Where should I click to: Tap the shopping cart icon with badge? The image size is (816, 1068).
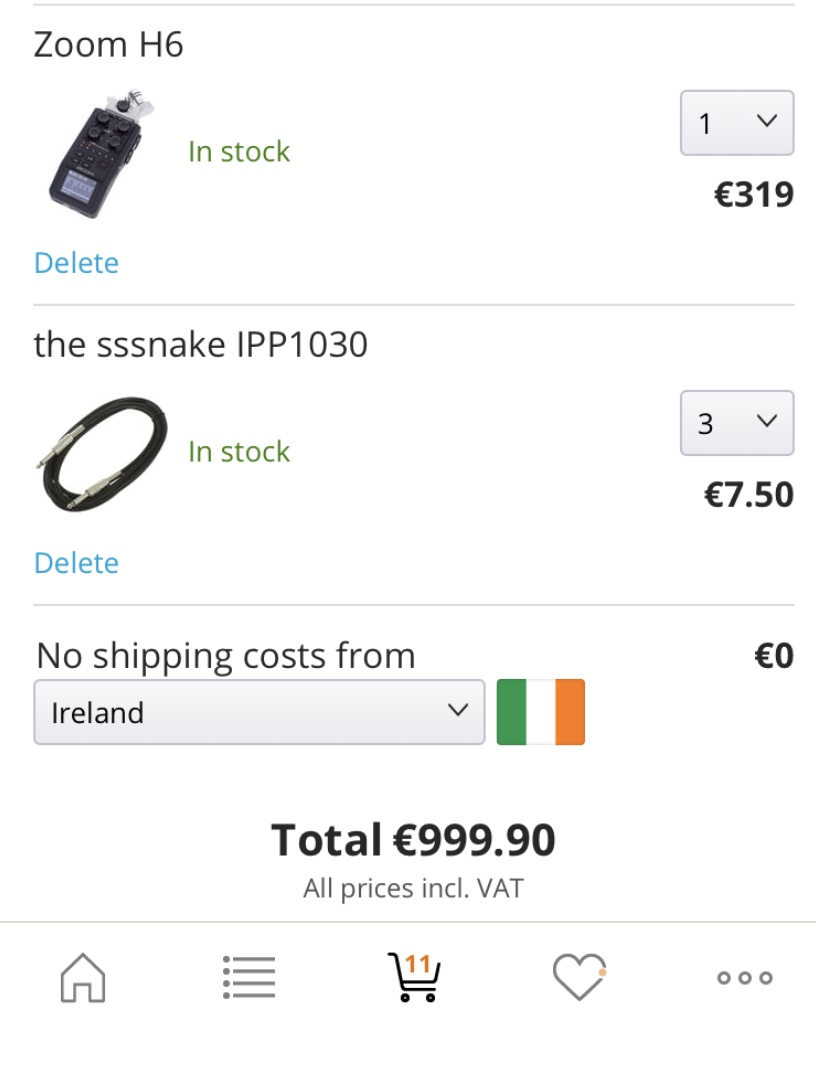(x=414, y=977)
